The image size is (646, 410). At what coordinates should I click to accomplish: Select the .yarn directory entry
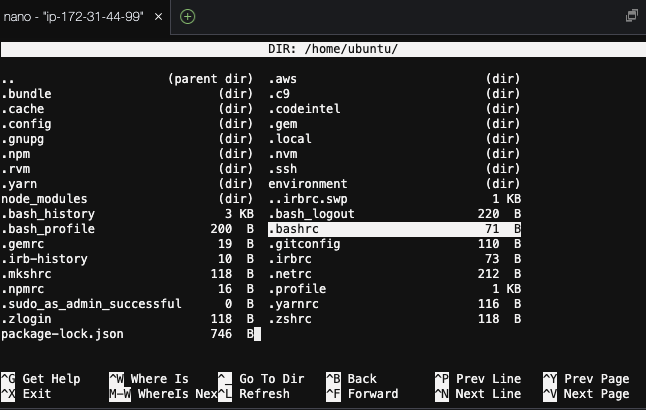[127, 184]
